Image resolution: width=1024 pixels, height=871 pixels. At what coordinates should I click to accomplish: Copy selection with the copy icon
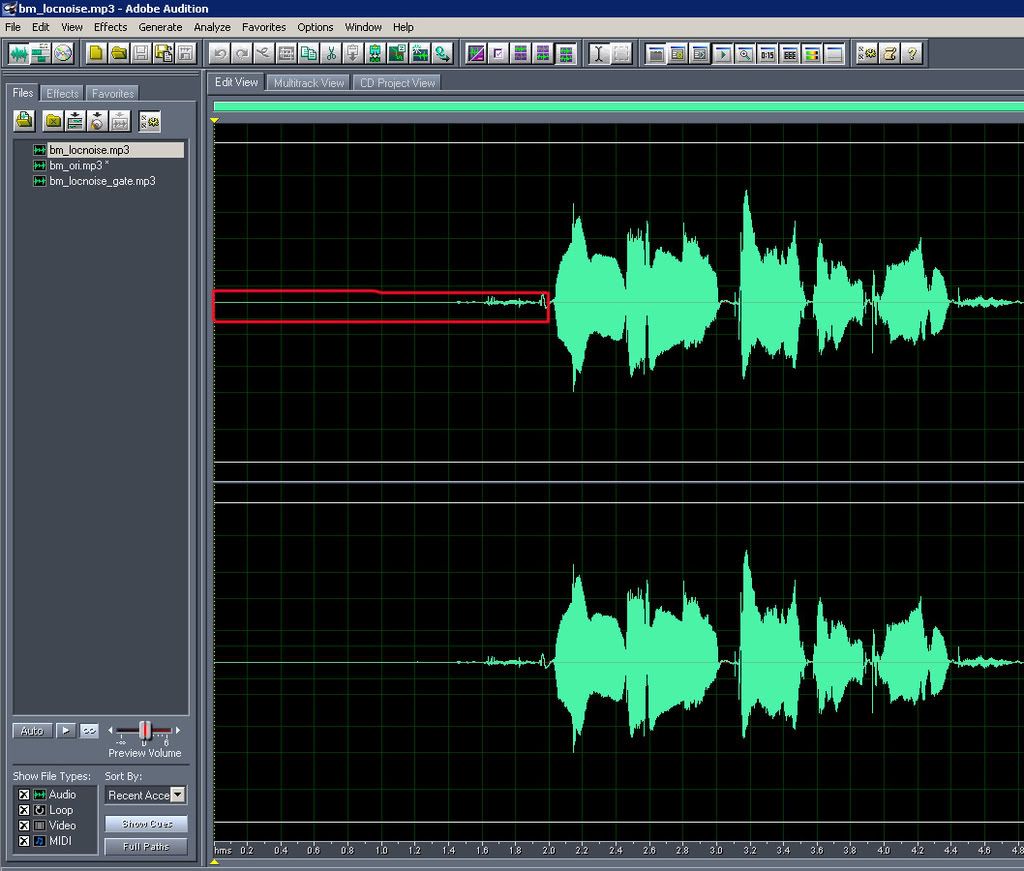pos(308,54)
